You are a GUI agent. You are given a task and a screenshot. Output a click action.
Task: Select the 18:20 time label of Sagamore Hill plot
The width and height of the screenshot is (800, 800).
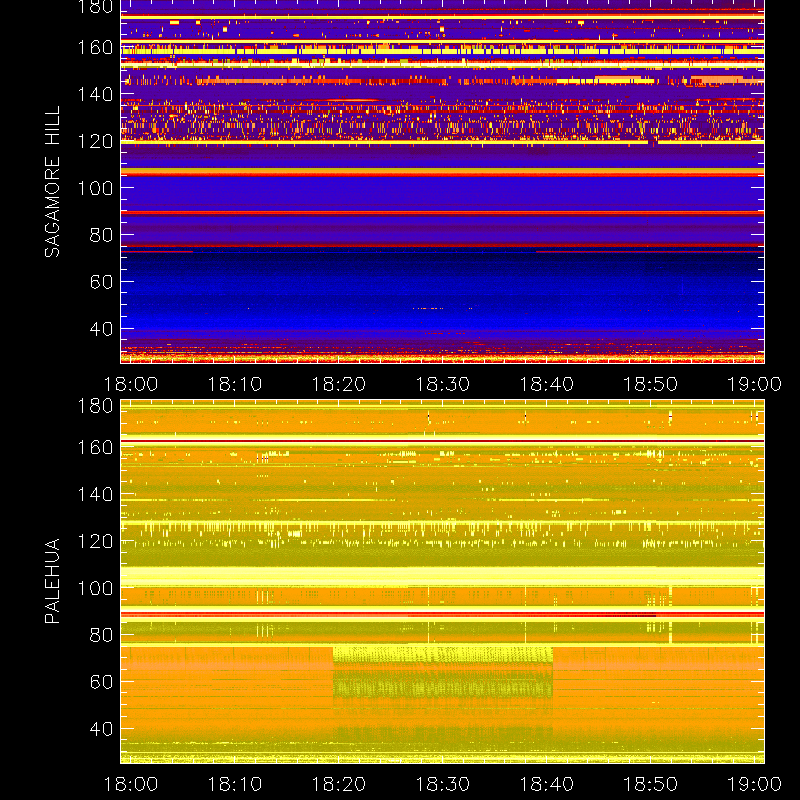pyautogui.click(x=339, y=384)
